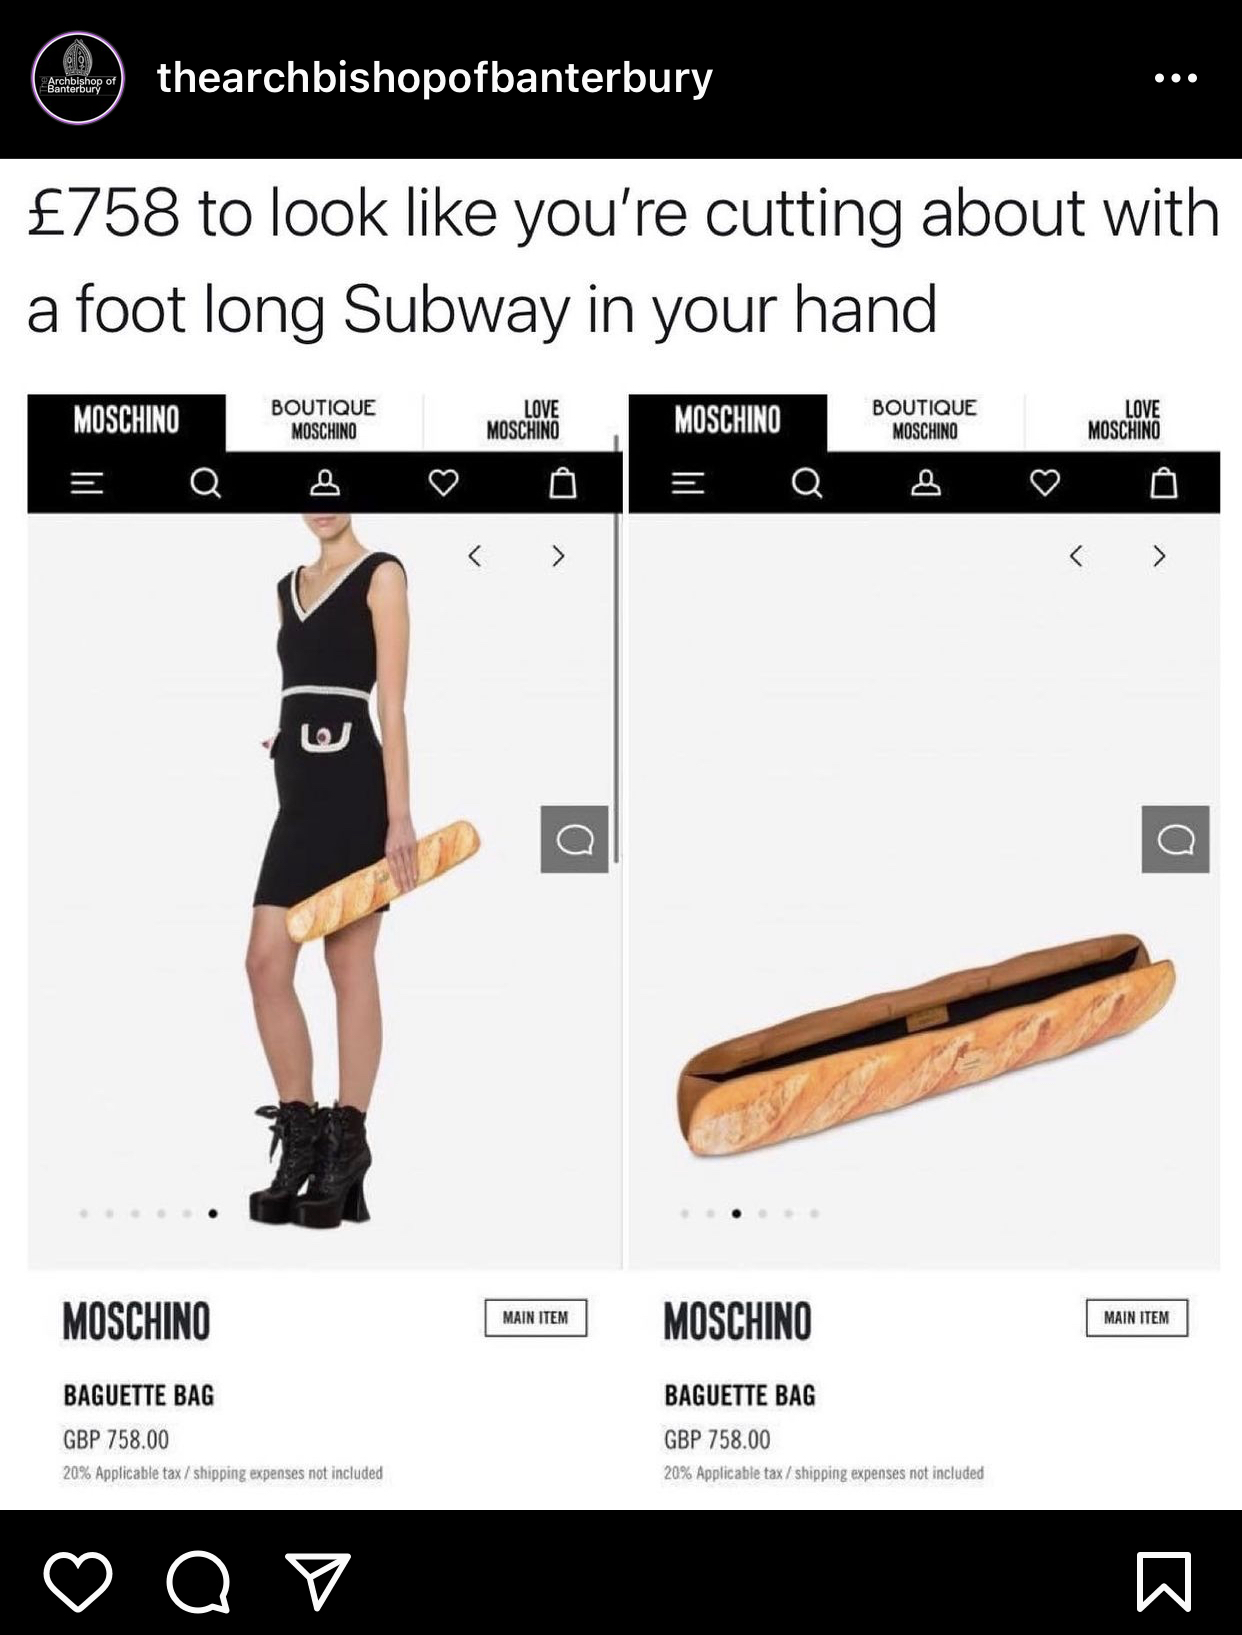The width and height of the screenshot is (1242, 1635).
Task: Open wishlist heart in right Moschino panel
Action: click(1045, 484)
